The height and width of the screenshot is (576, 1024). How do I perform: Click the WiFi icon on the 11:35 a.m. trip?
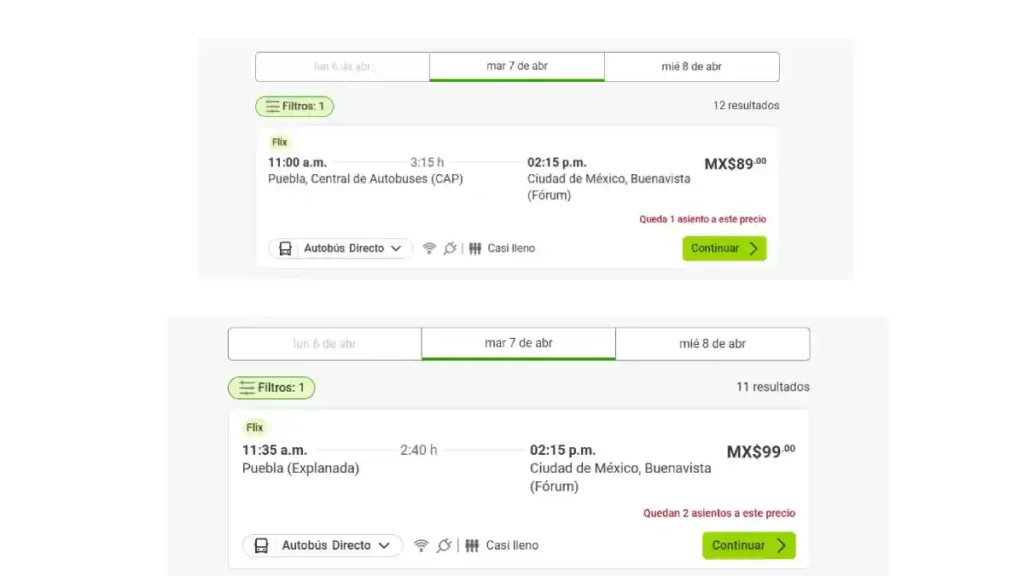pos(421,545)
